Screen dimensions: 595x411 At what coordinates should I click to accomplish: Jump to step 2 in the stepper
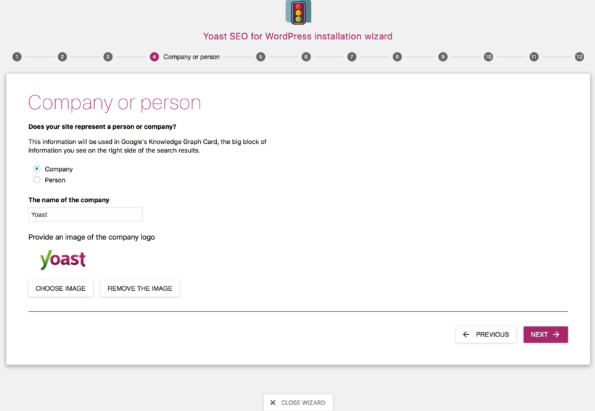click(62, 57)
